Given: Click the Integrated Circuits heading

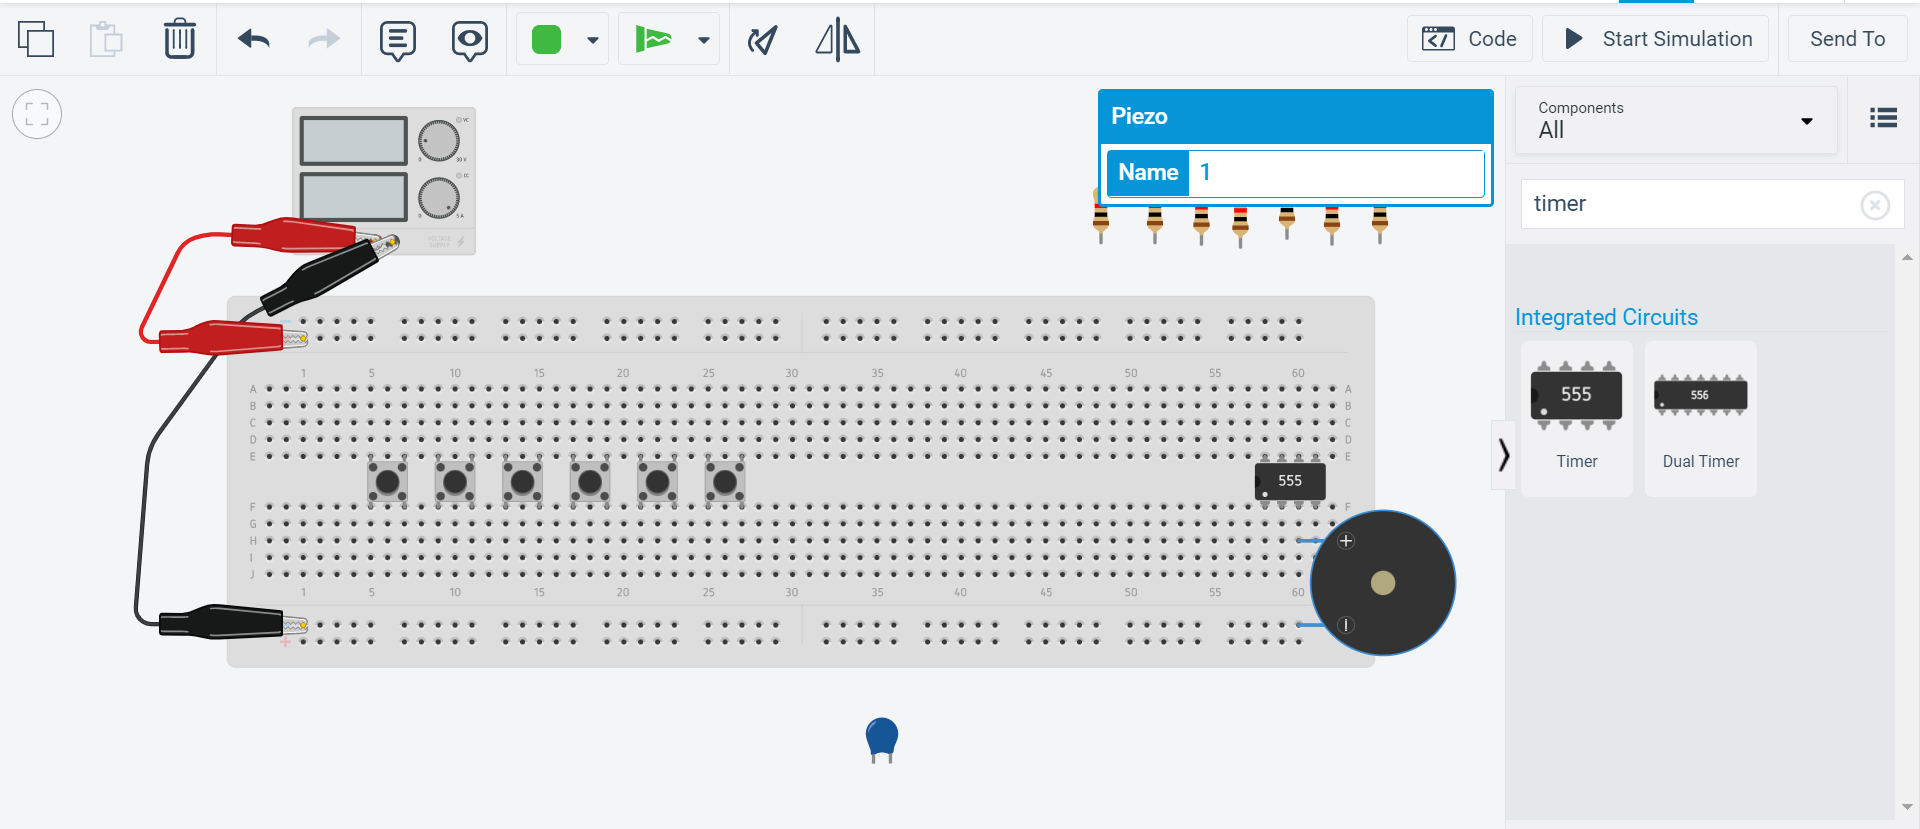Looking at the screenshot, I should [x=1606, y=317].
